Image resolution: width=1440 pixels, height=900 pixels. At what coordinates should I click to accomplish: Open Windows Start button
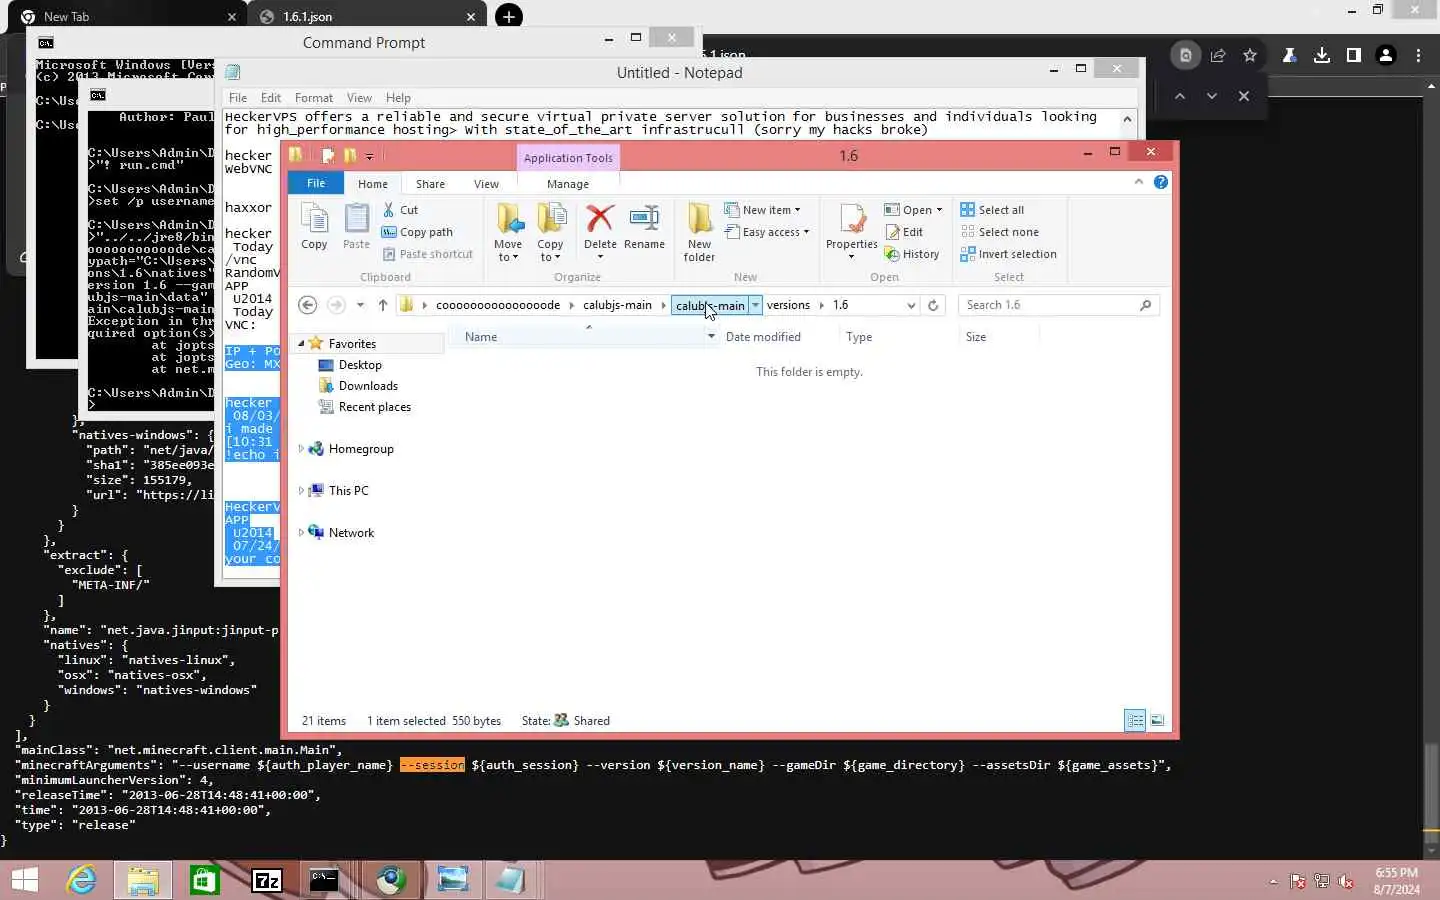[x=25, y=880]
